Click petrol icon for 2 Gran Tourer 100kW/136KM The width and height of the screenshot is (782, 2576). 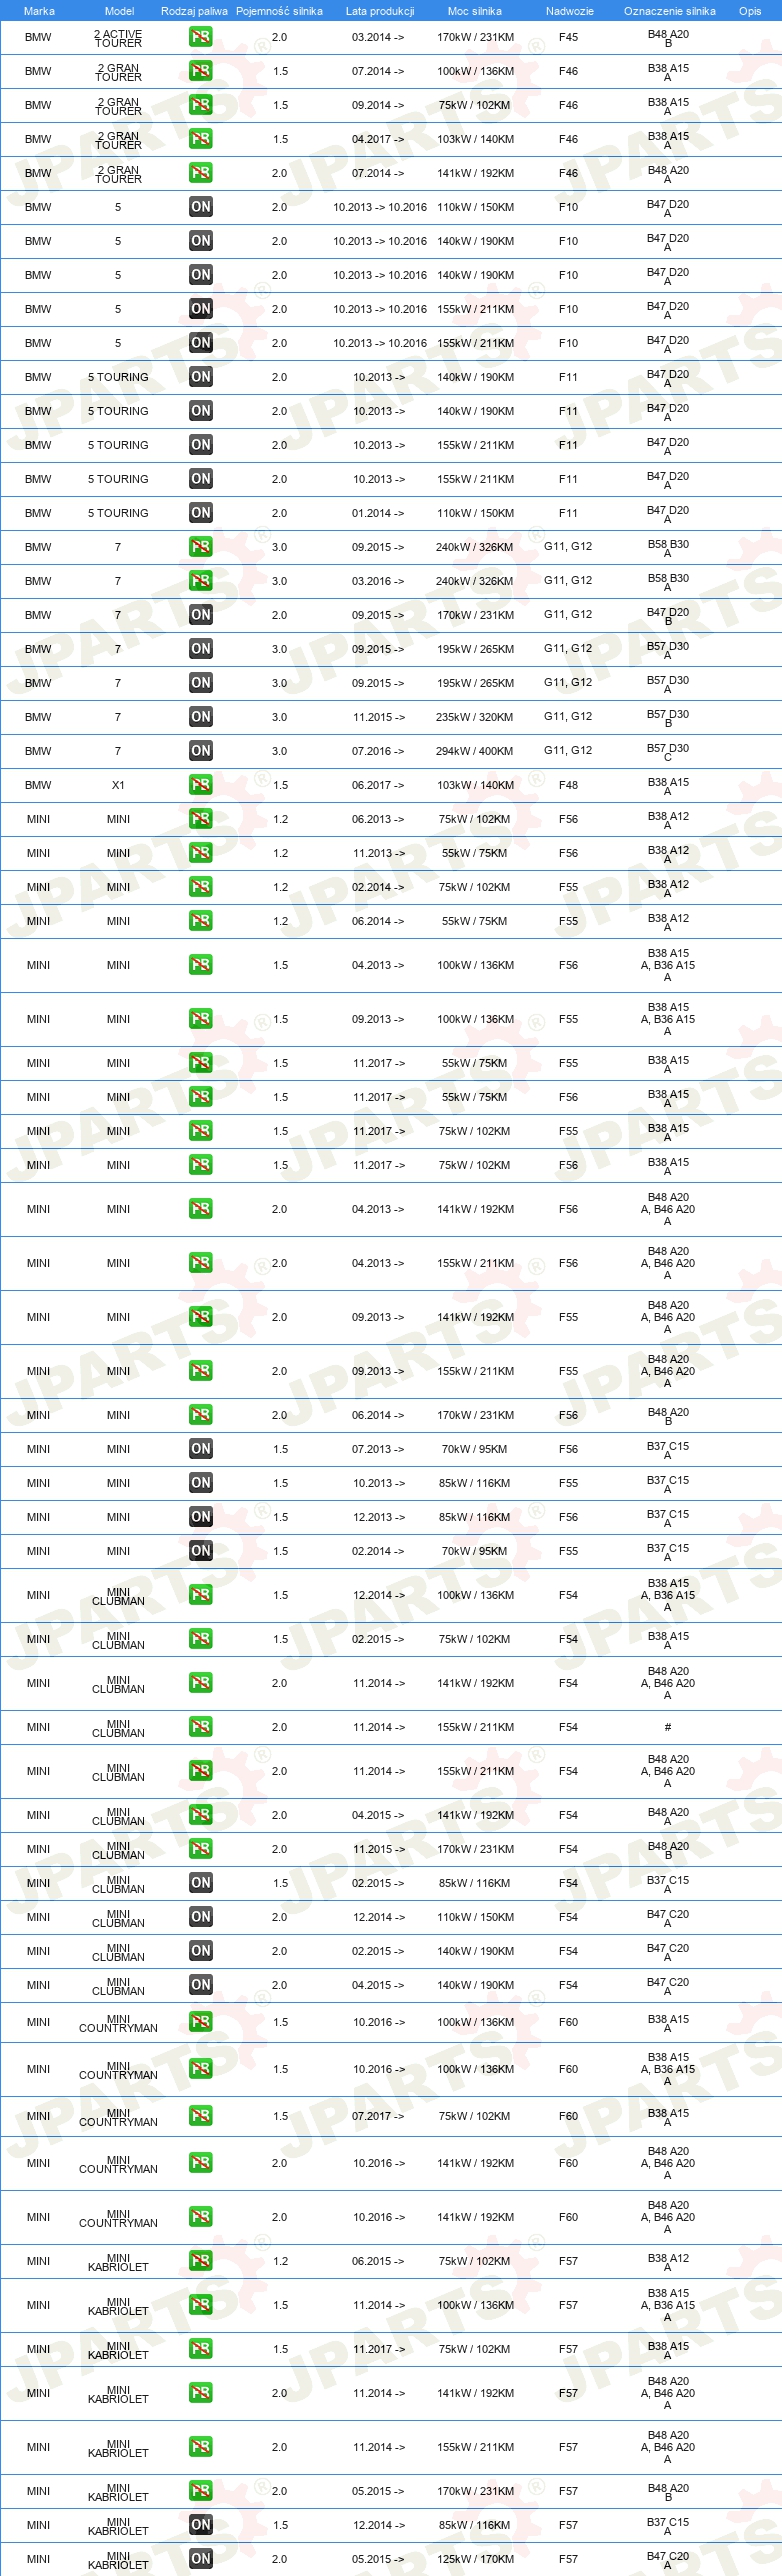pyautogui.click(x=201, y=71)
